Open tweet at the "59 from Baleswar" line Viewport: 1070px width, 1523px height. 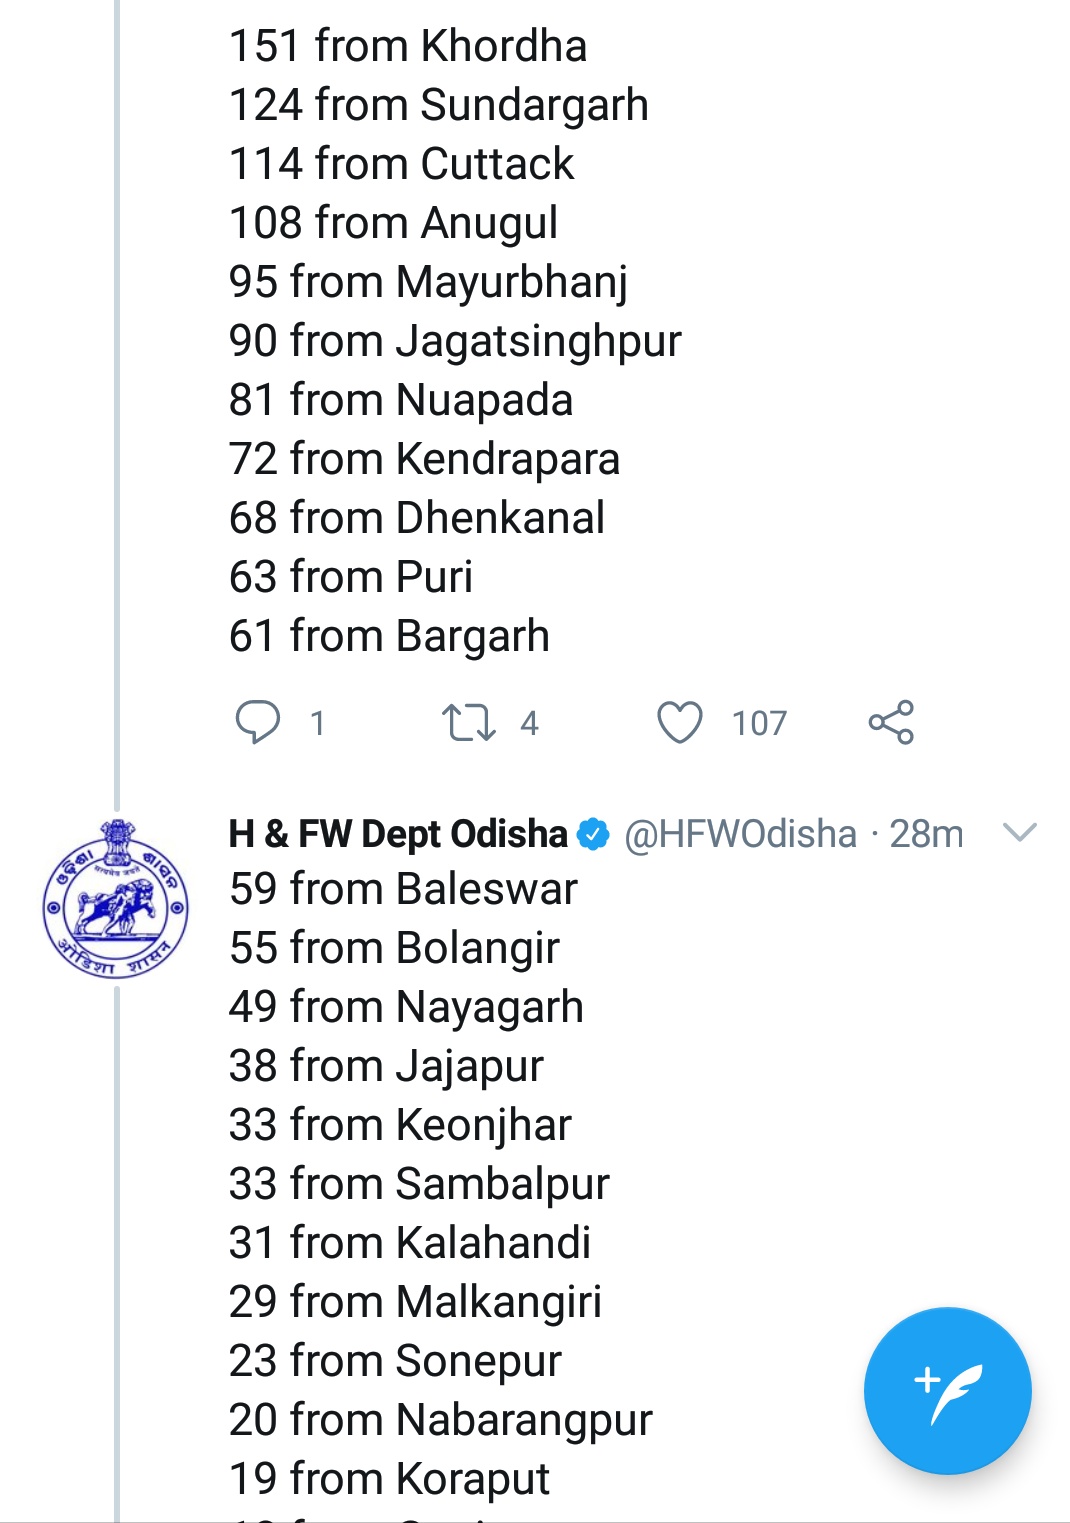coord(403,889)
